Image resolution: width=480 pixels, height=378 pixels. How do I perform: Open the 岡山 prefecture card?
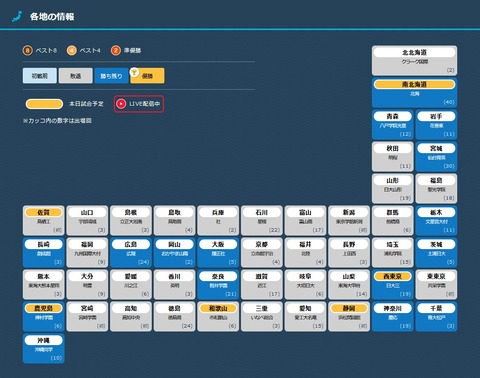coord(175,253)
